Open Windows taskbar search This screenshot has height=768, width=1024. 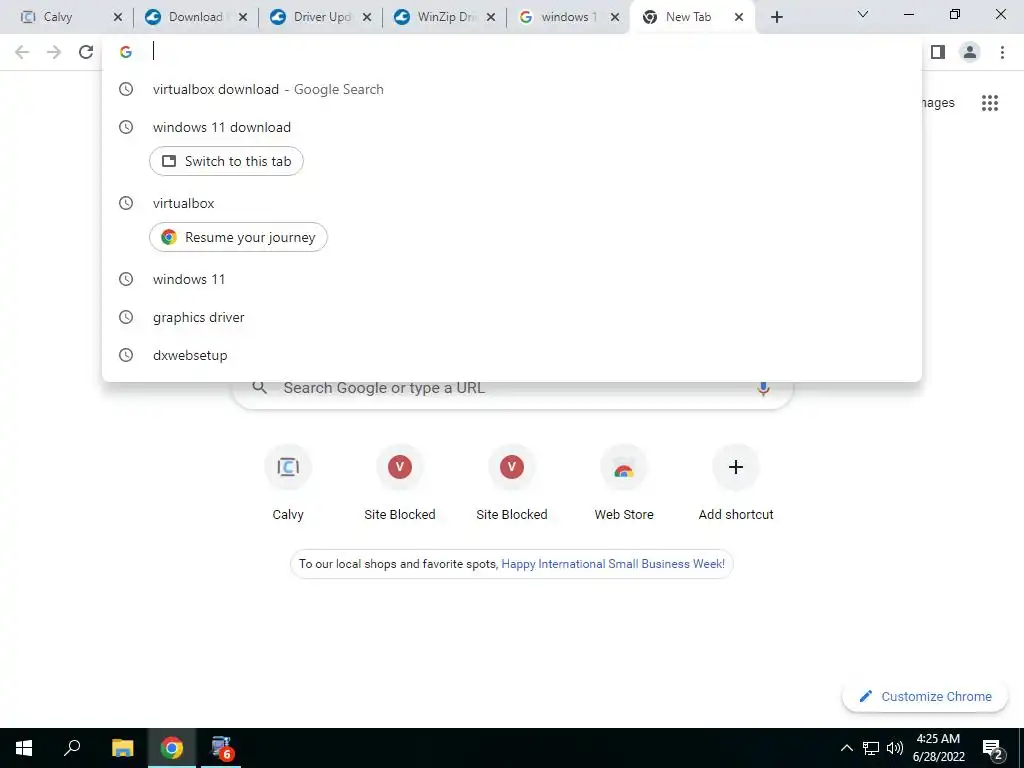72,748
